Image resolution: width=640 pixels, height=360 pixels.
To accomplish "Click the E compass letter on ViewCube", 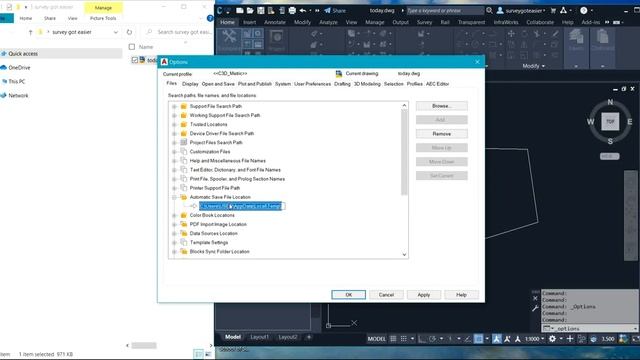I will coord(630,122).
